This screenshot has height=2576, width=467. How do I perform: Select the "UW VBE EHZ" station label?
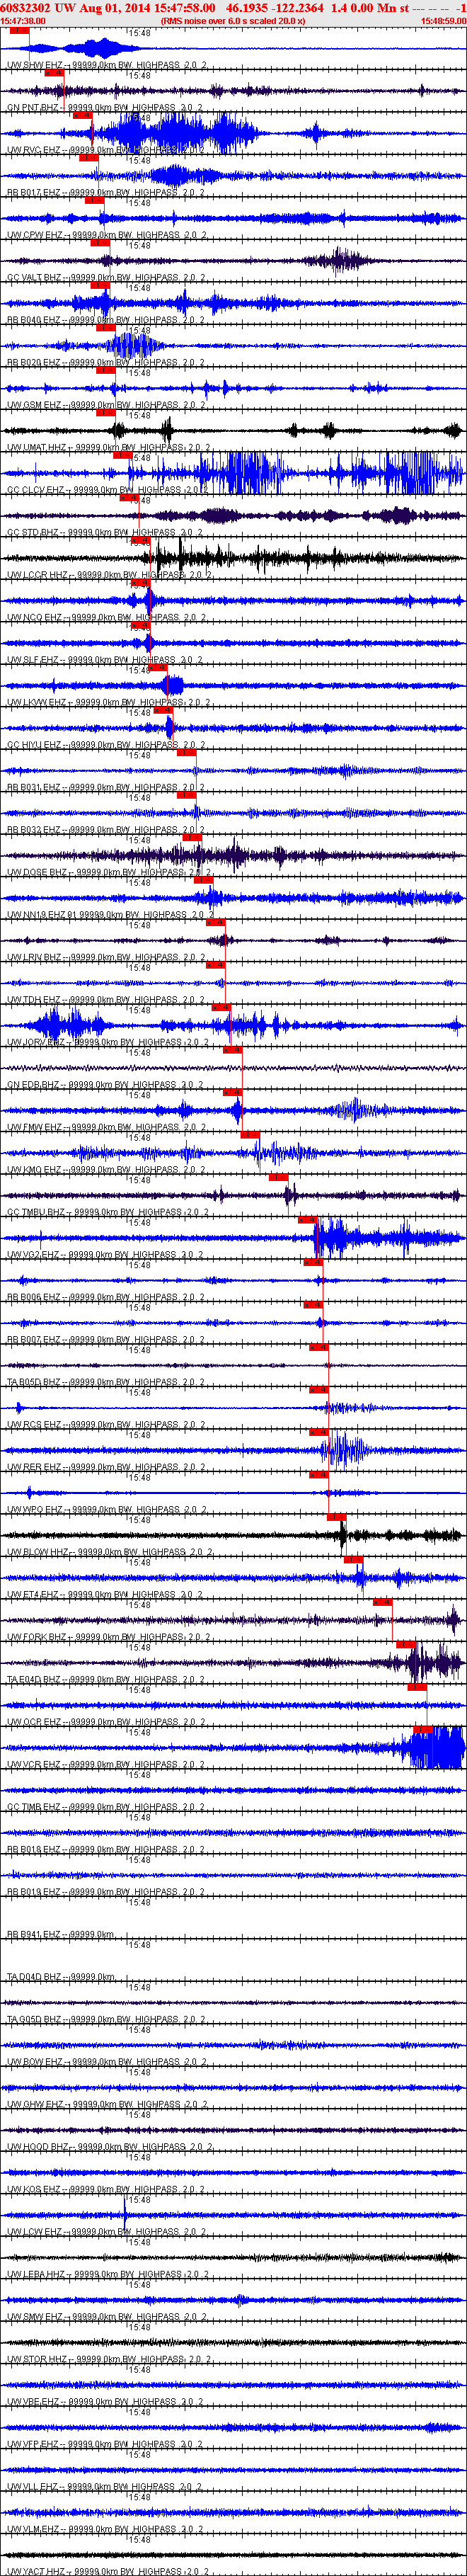click(x=34, y=2402)
